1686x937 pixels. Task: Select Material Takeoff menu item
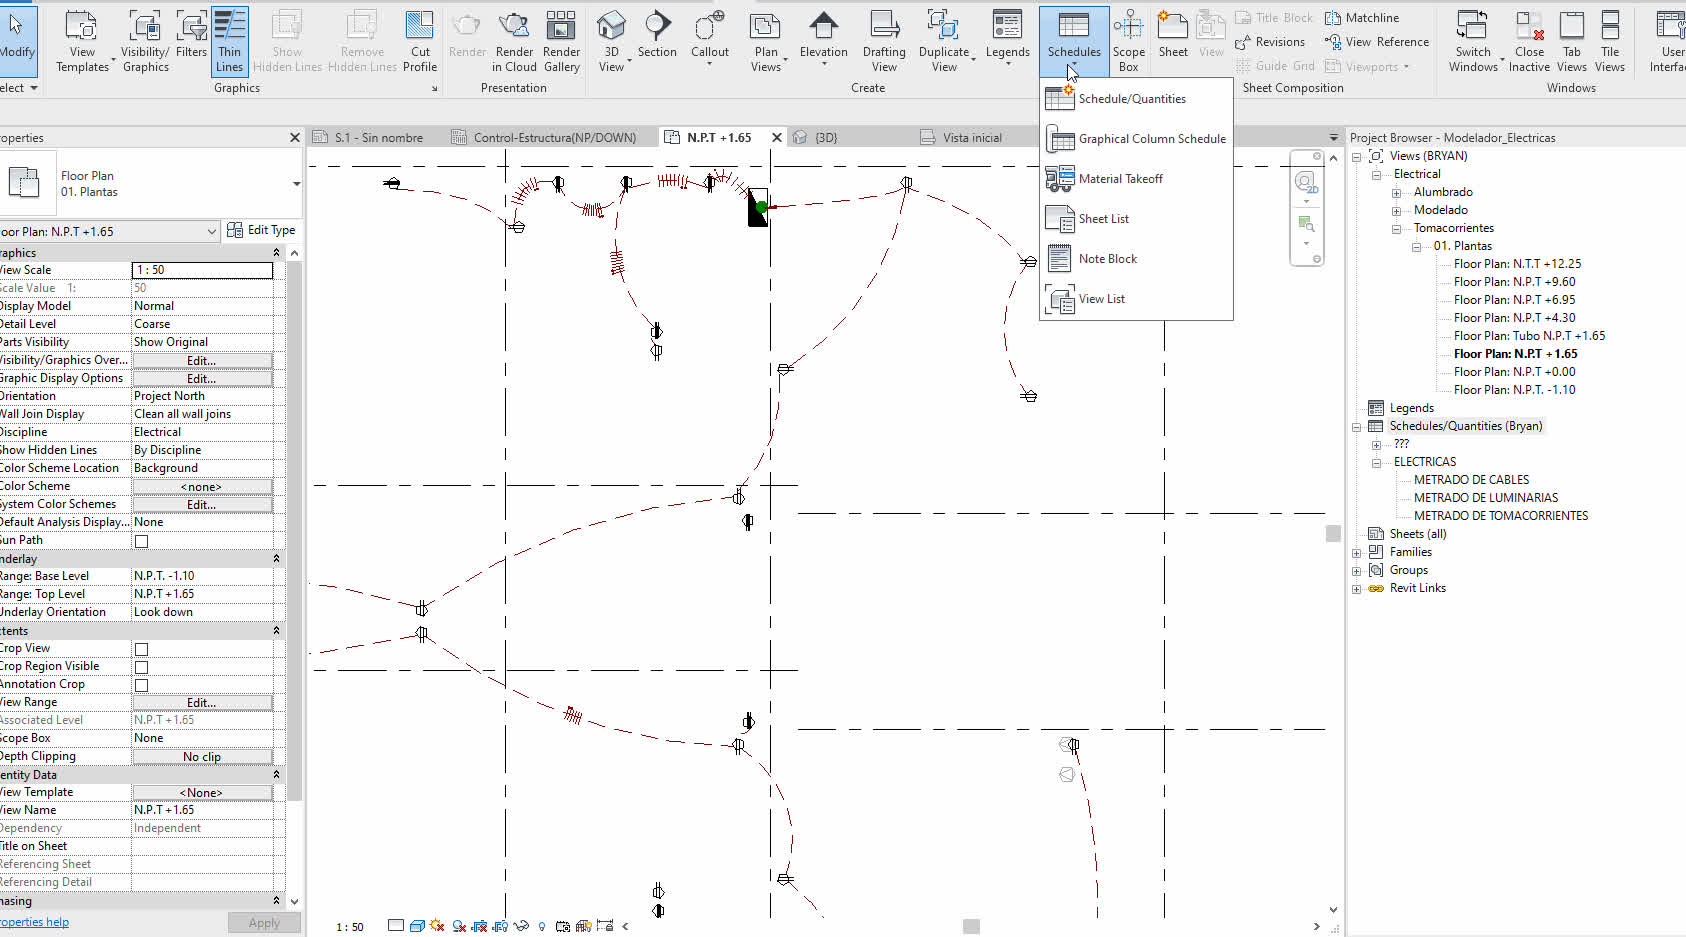pos(1136,179)
